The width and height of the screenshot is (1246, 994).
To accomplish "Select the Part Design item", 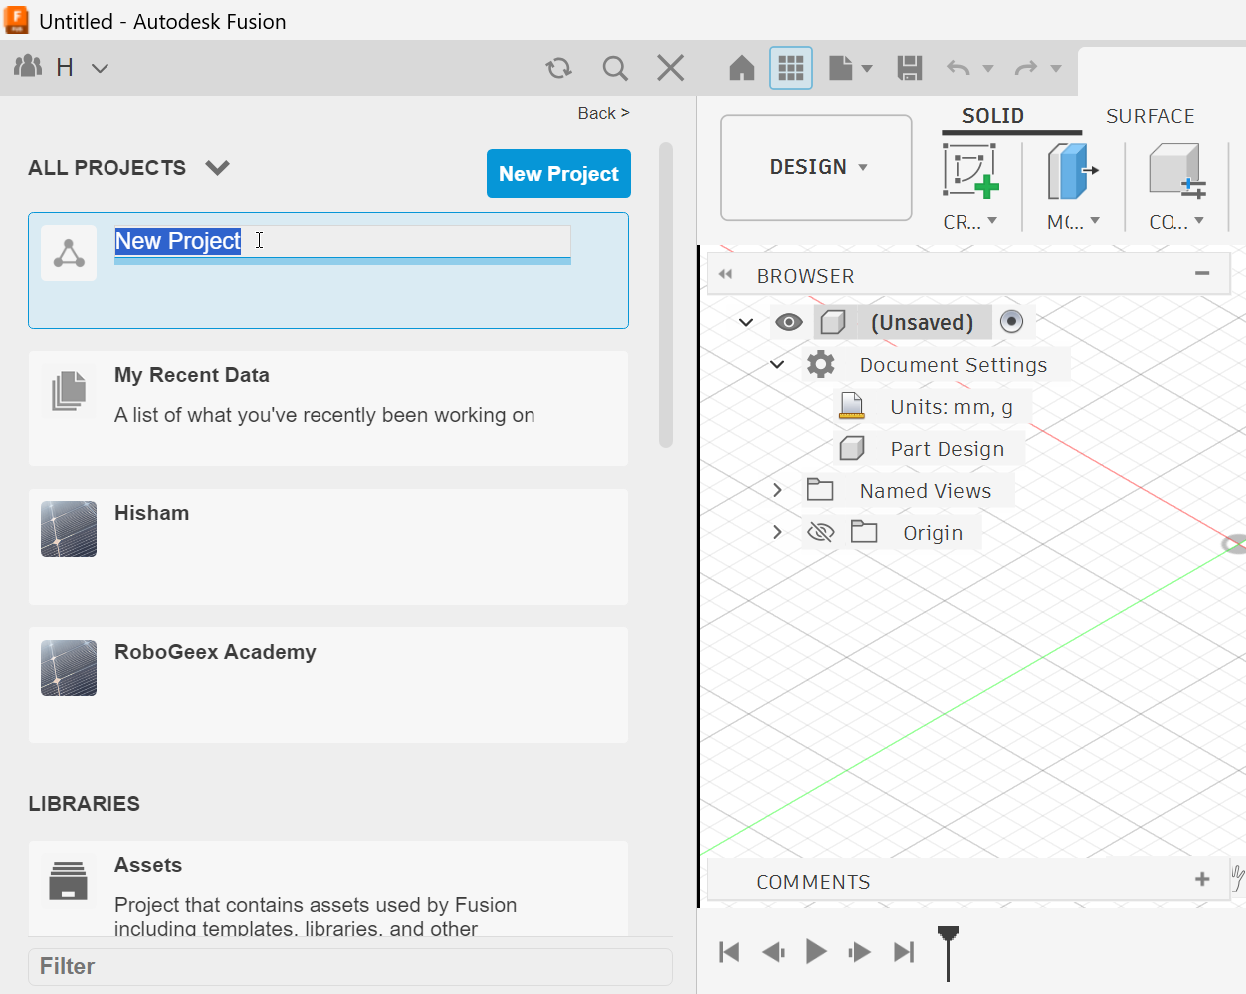I will [947, 449].
